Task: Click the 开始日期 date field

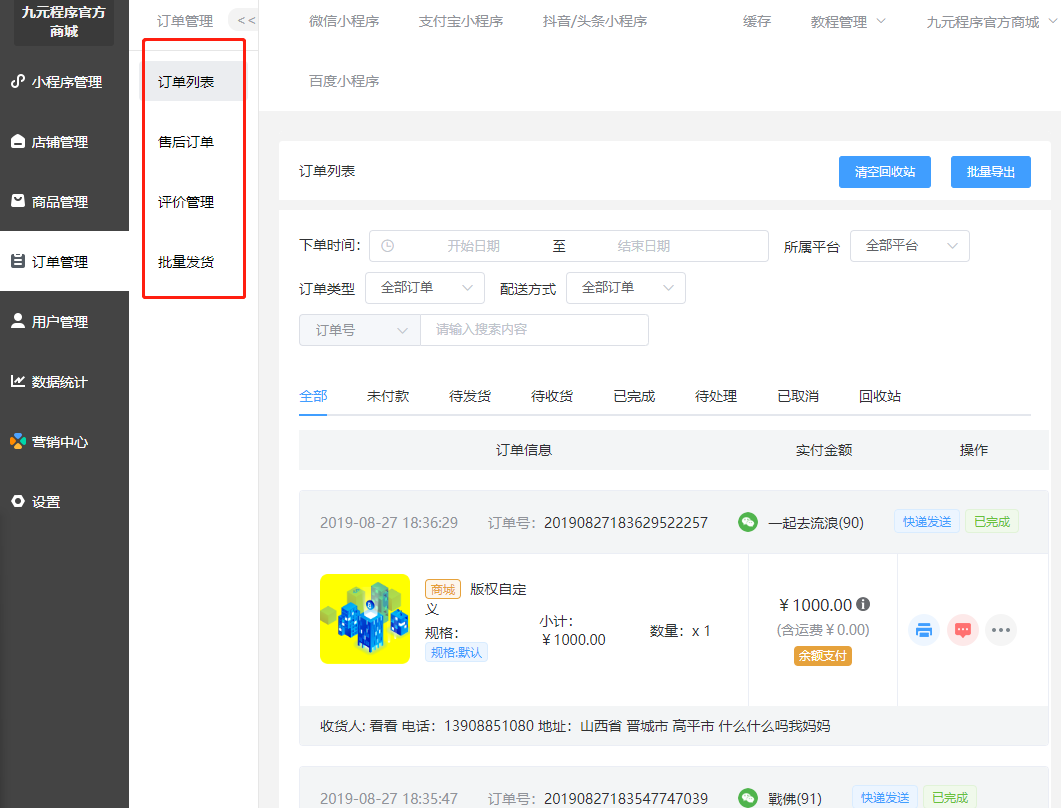Action: (473, 246)
